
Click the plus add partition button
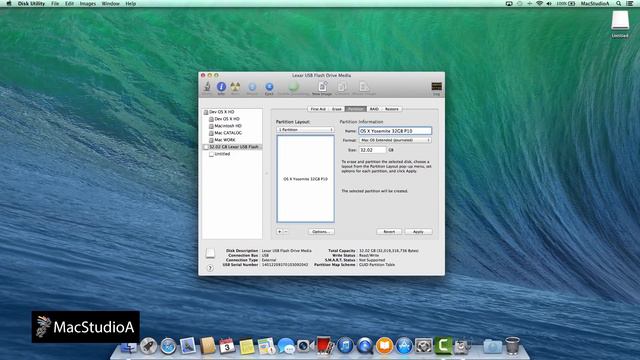(x=280, y=231)
